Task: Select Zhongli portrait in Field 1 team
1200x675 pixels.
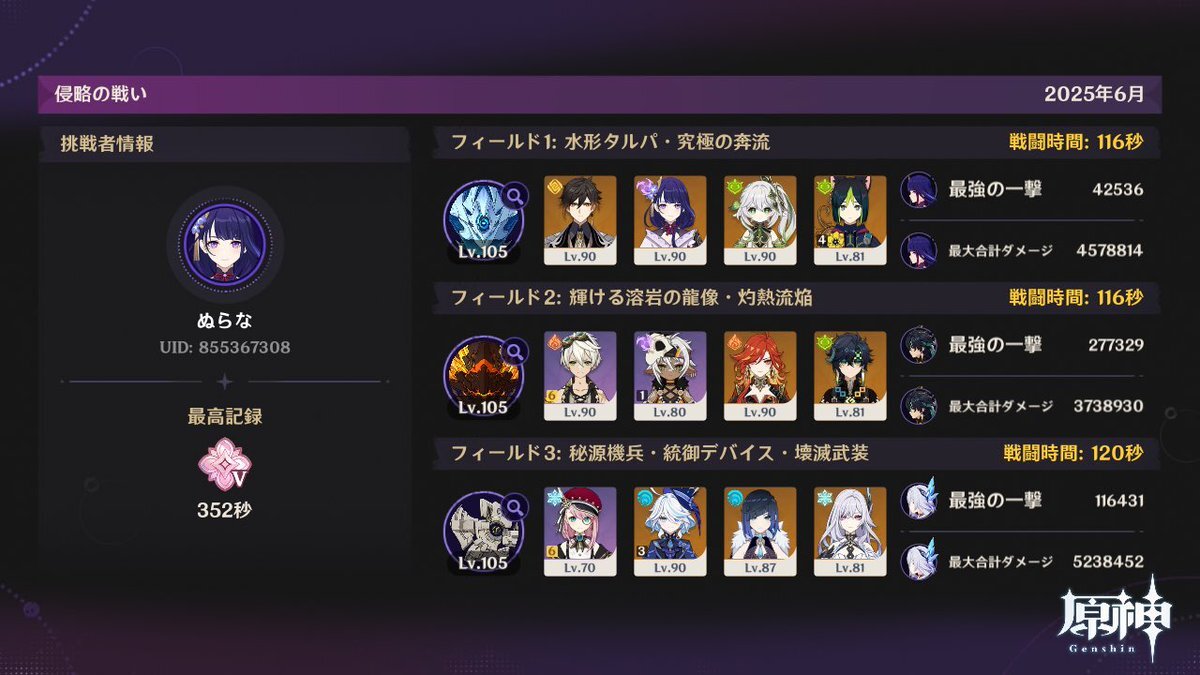Action: pyautogui.click(x=580, y=220)
